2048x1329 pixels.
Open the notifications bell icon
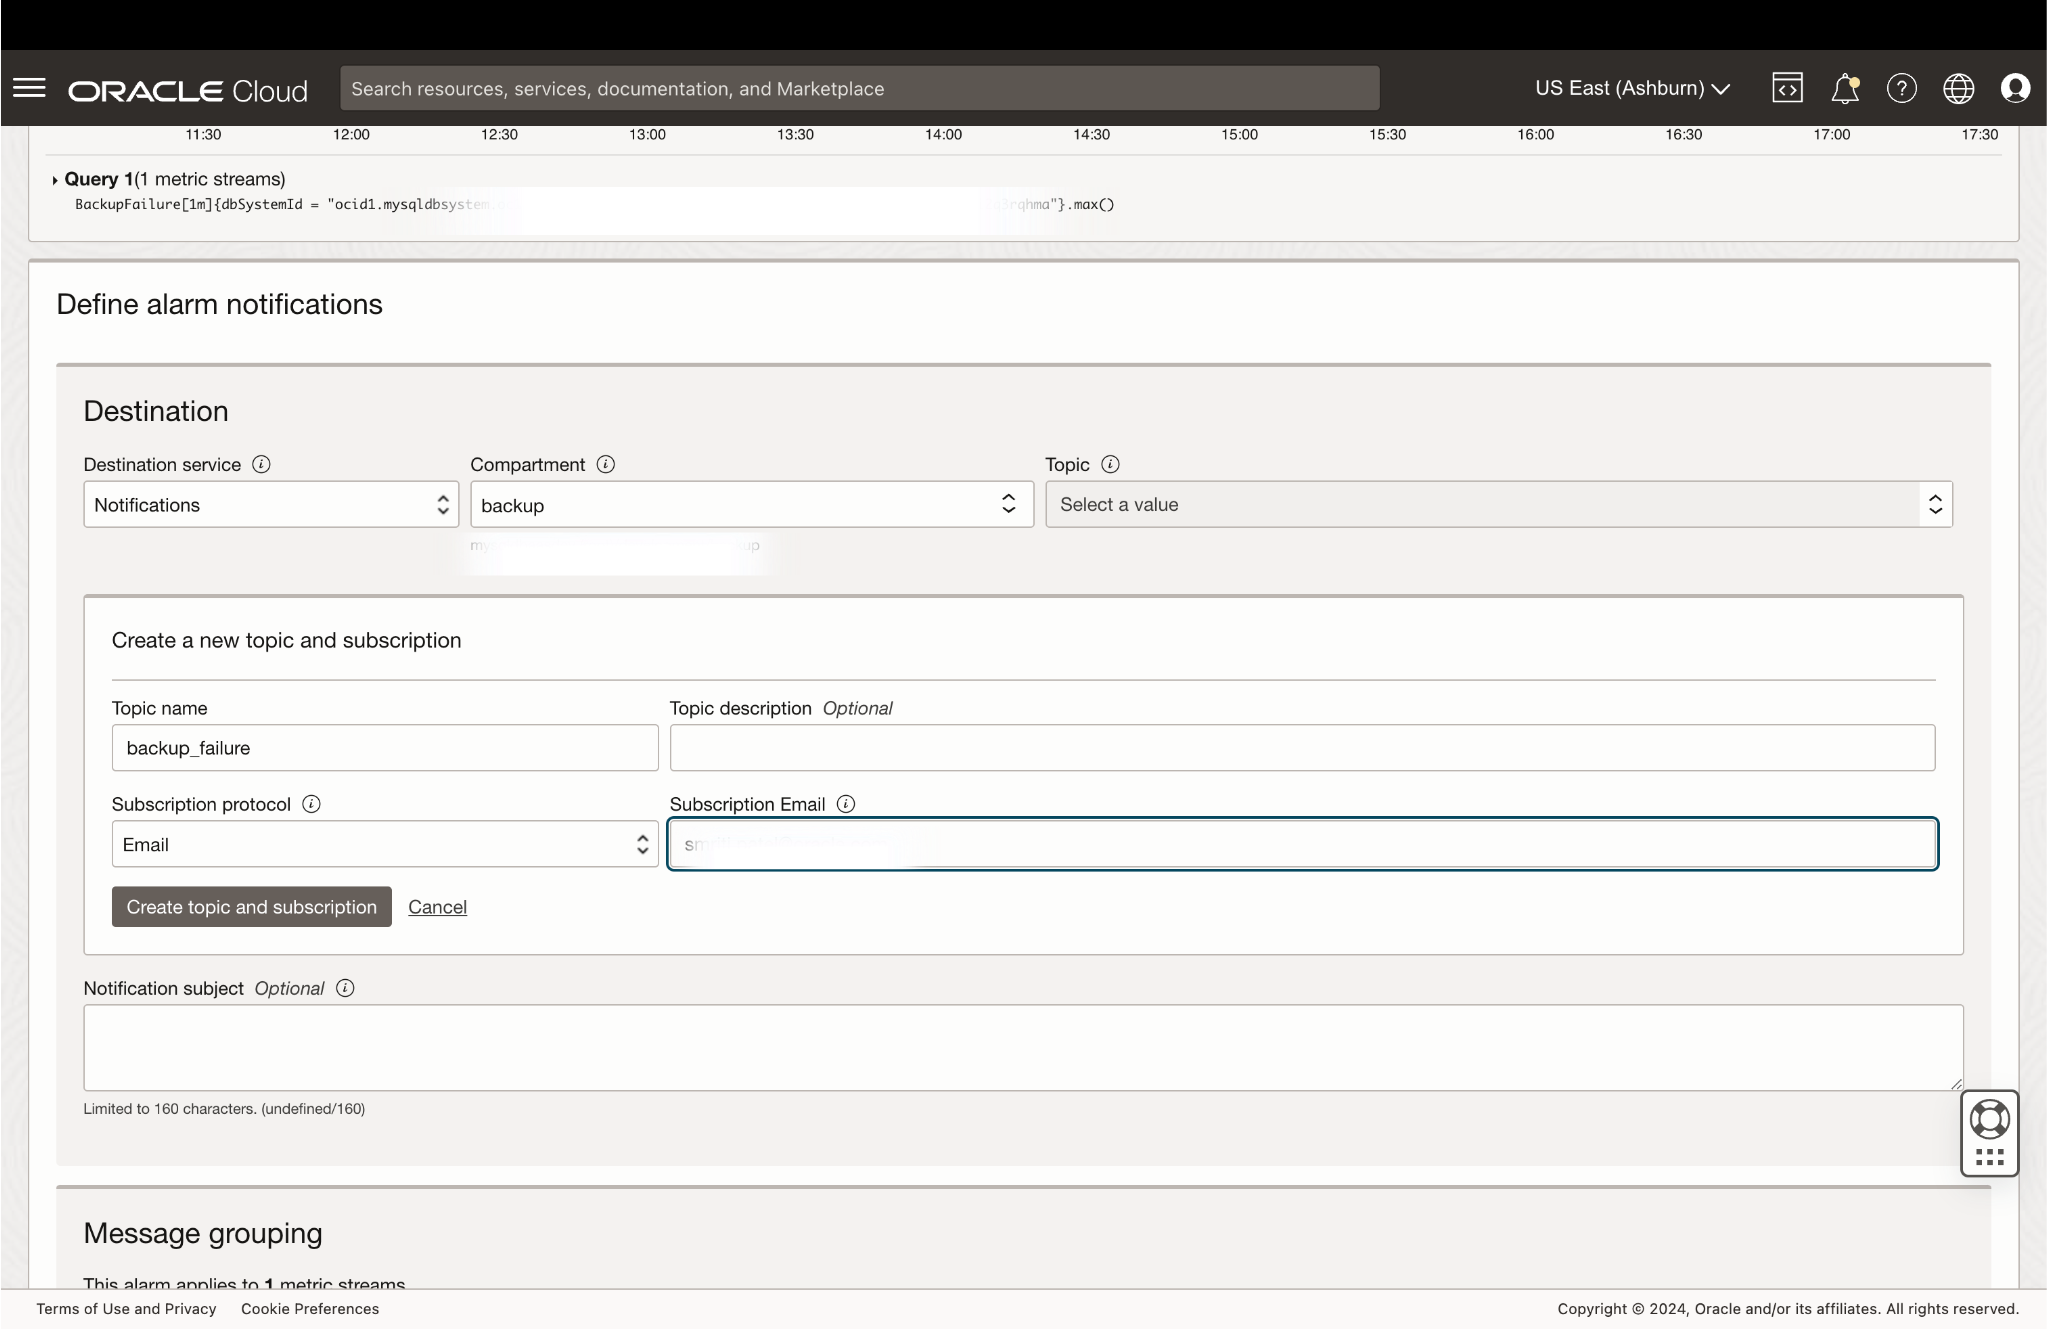(1845, 88)
